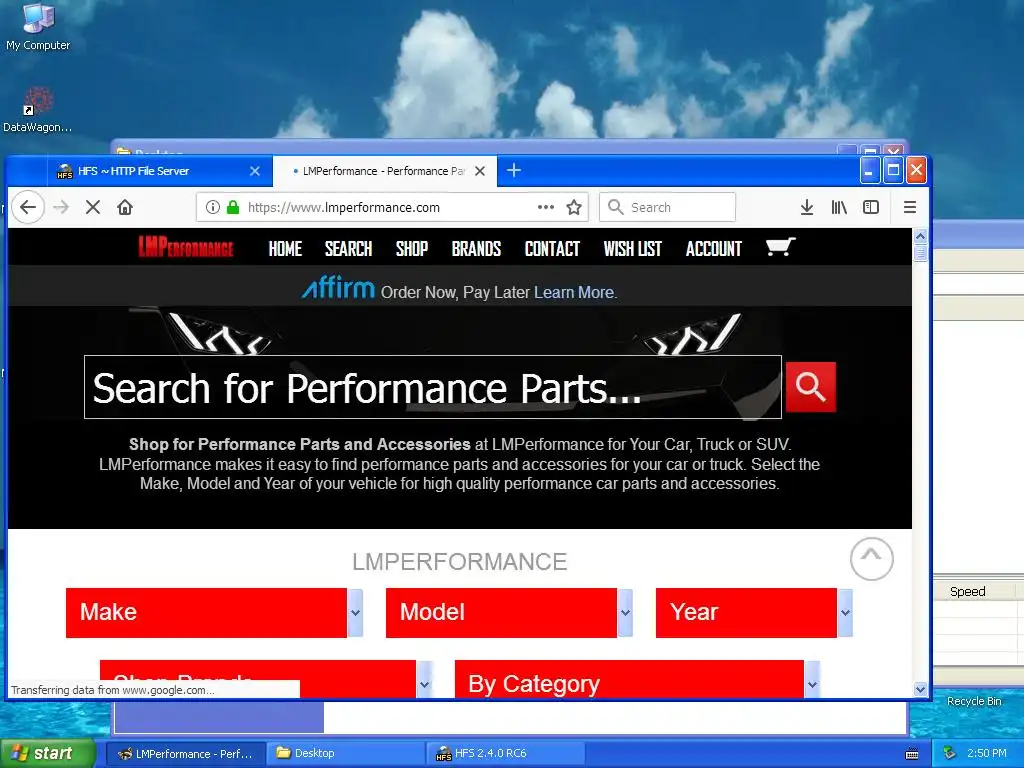1024x768 pixels.
Task: Click the red magnifier search button
Action: (x=810, y=387)
